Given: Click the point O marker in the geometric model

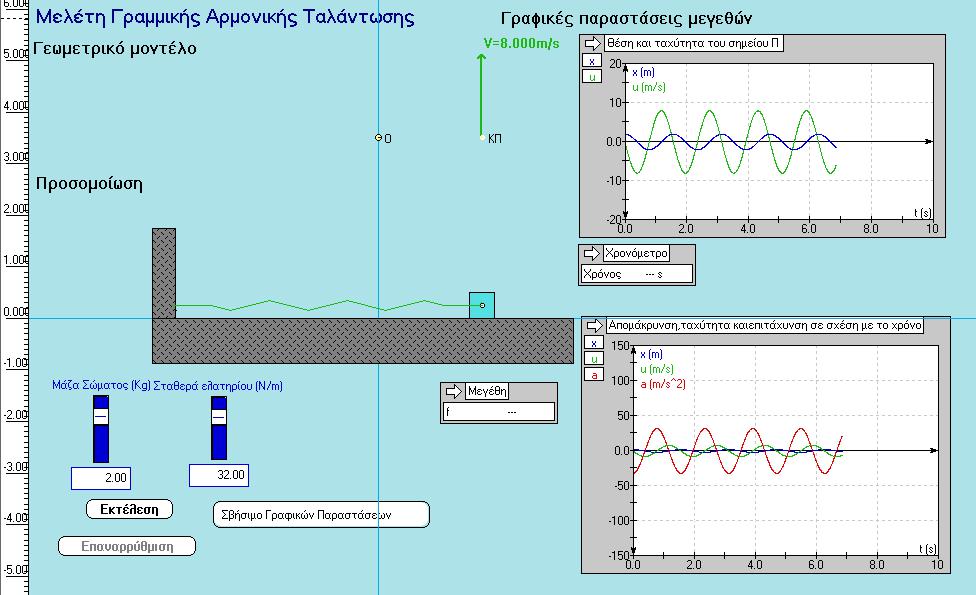Looking at the screenshot, I should pos(378,138).
